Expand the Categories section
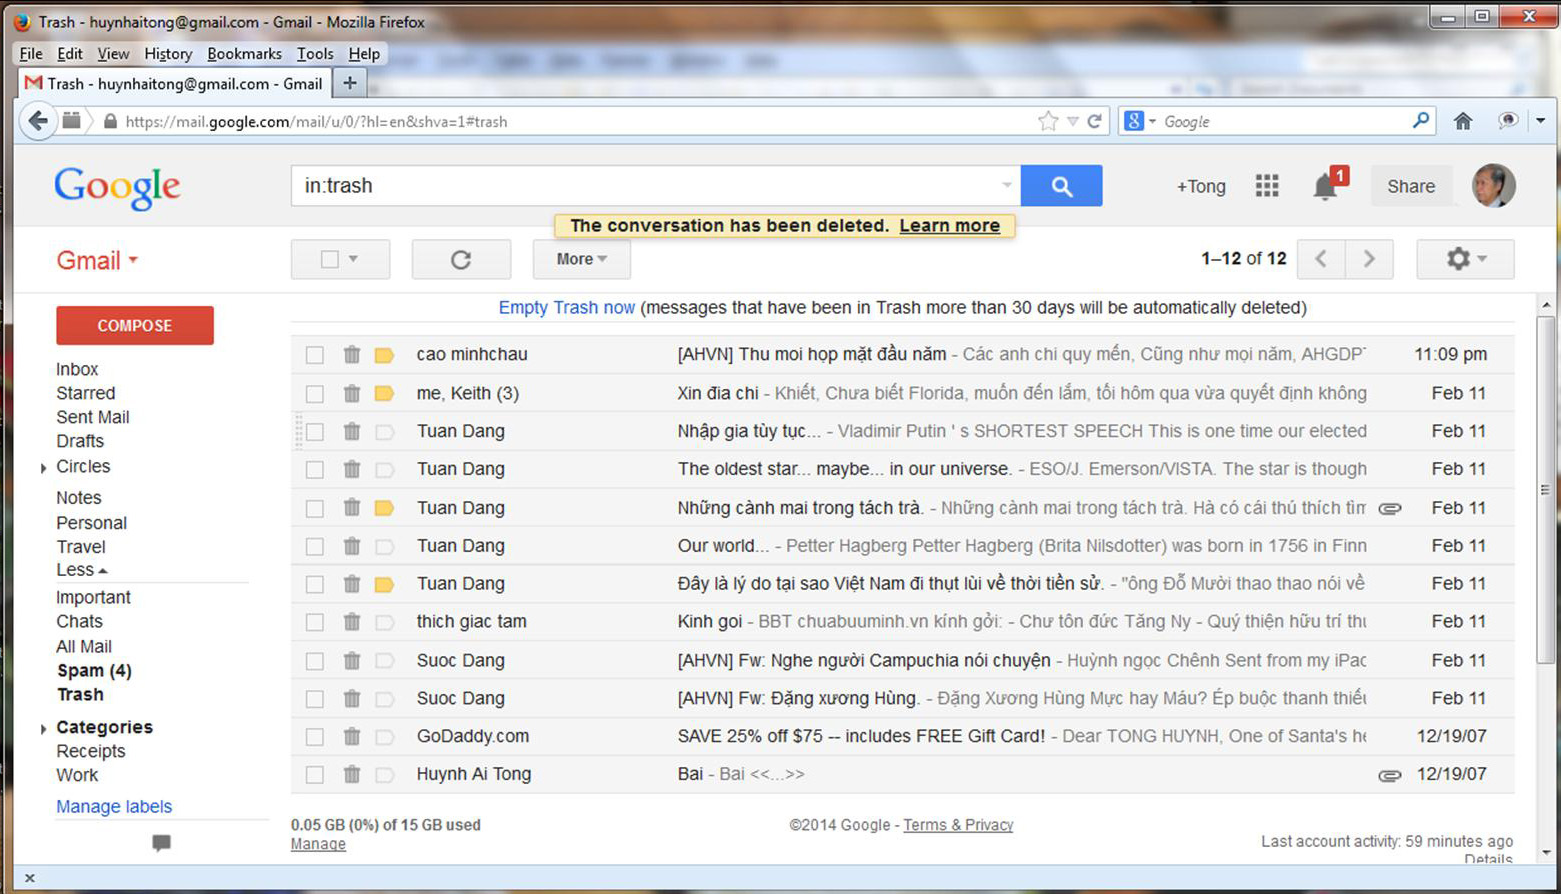1561x894 pixels. (43, 729)
